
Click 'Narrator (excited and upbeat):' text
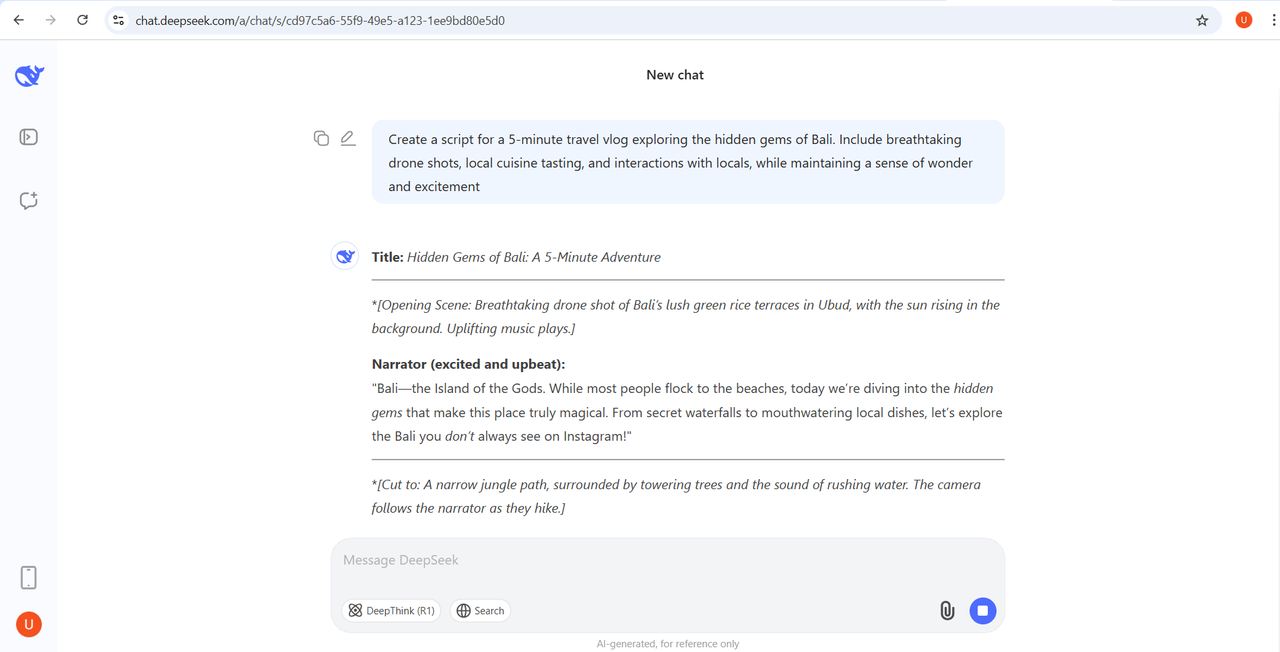tap(468, 364)
